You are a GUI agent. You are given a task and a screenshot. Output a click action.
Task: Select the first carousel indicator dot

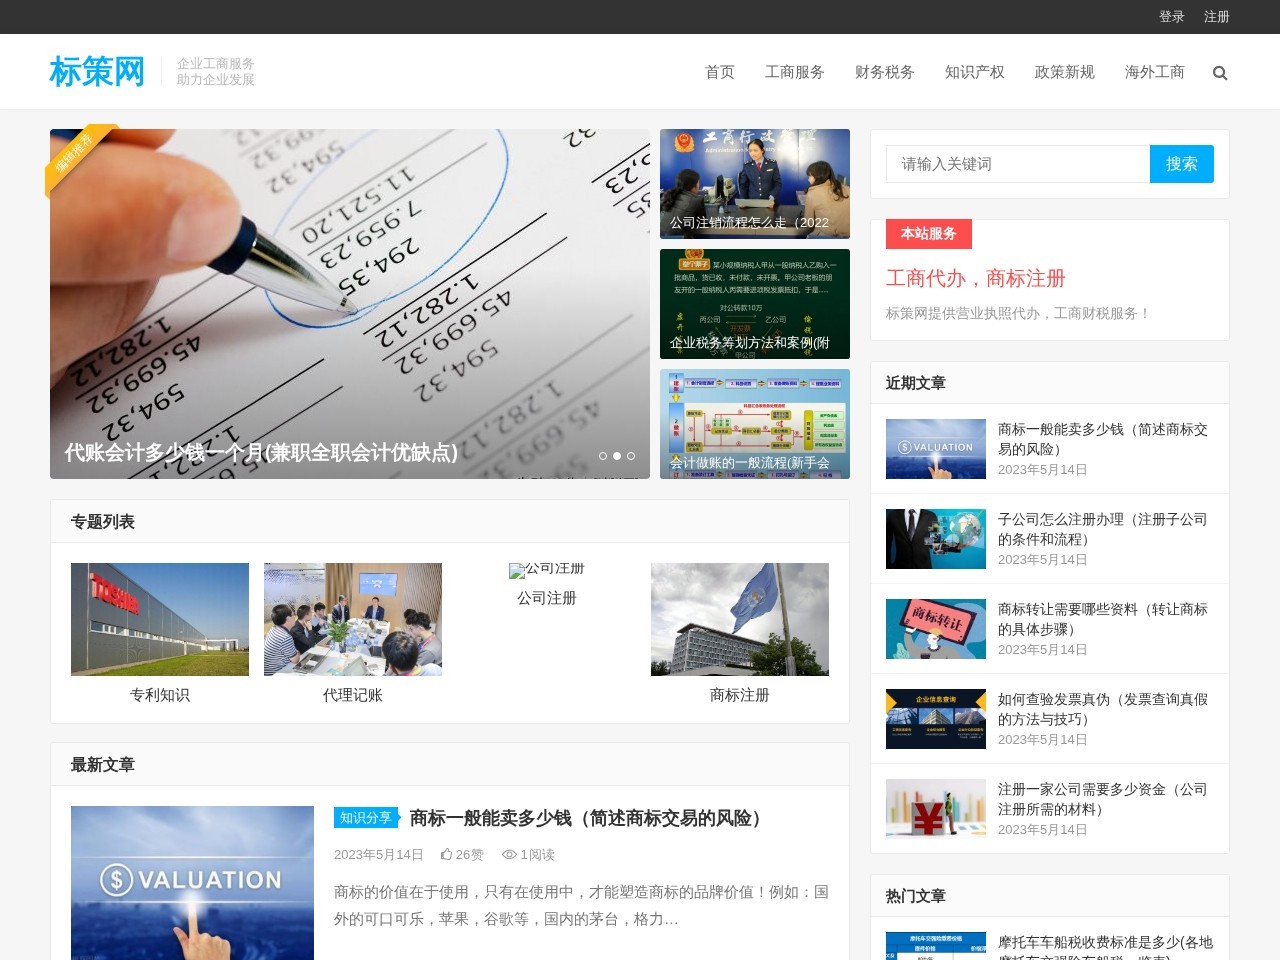[602, 455]
